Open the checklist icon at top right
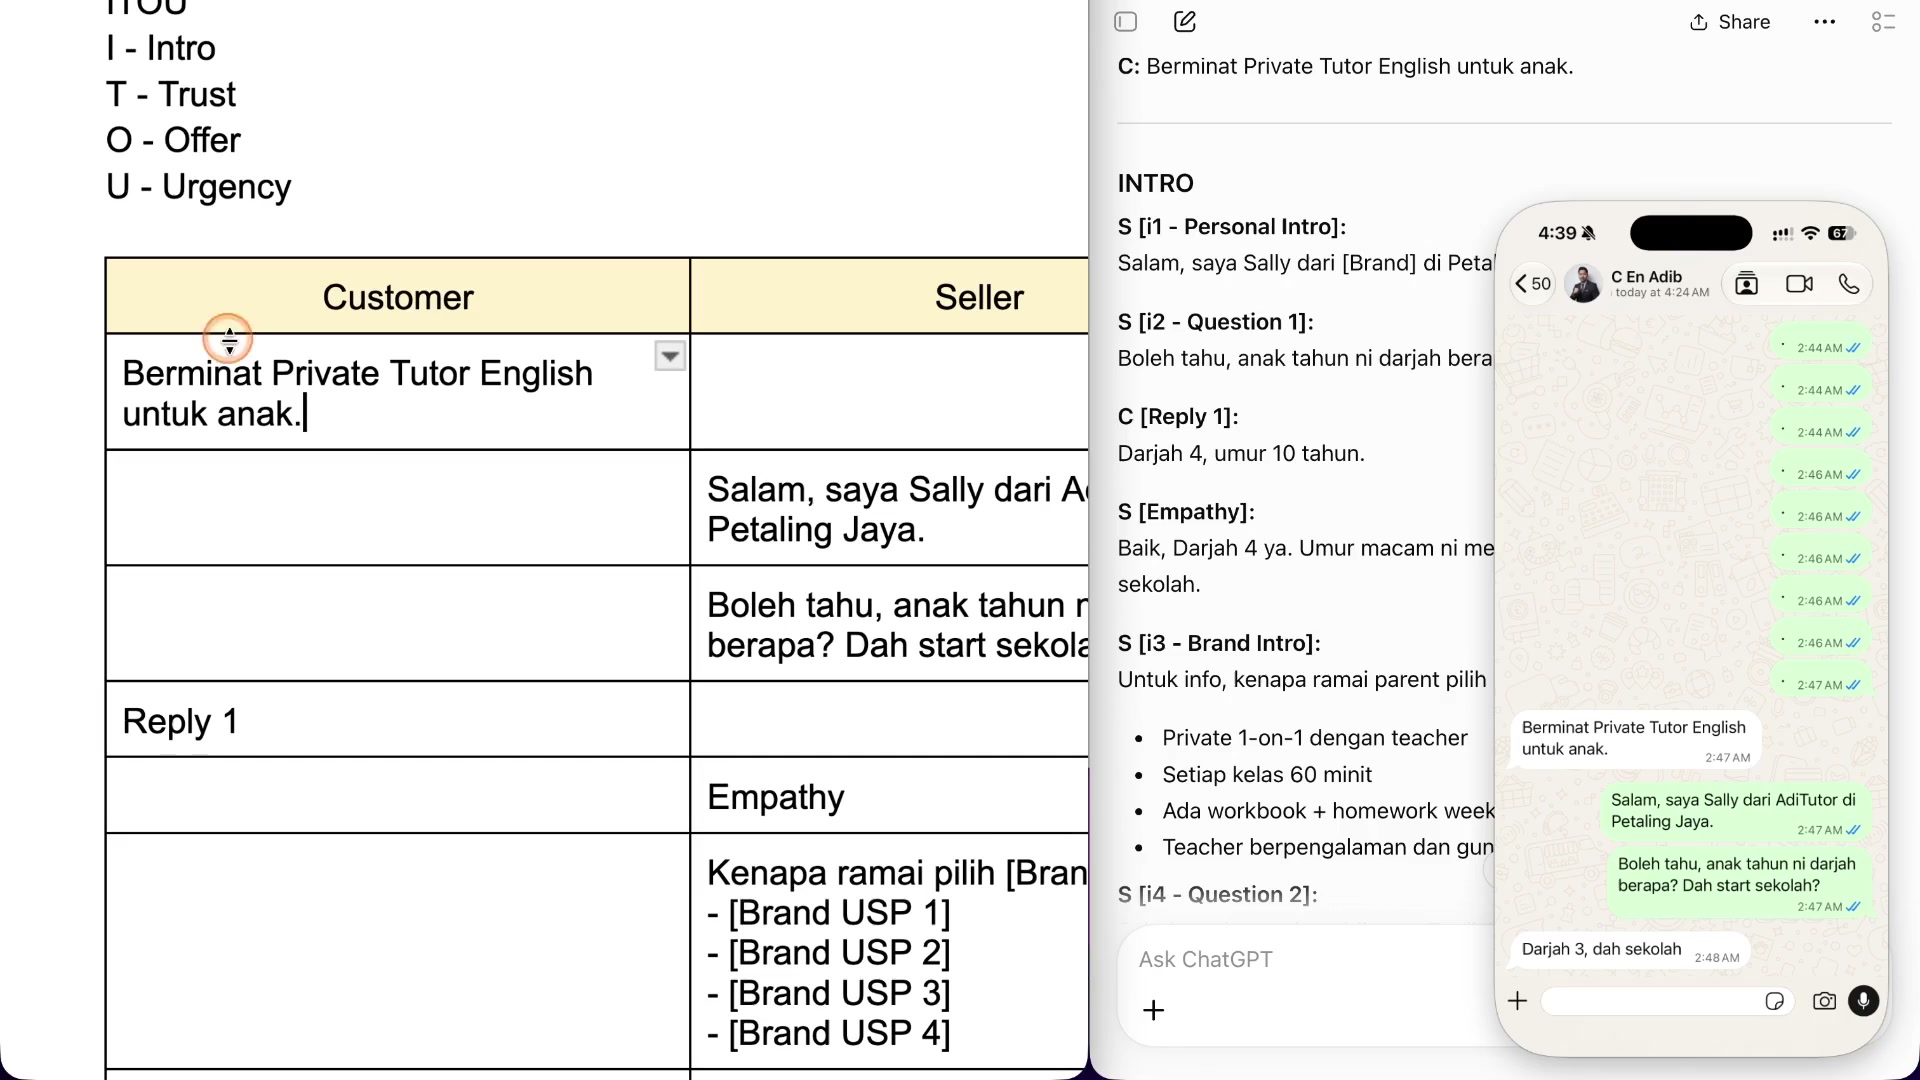This screenshot has width=1920, height=1080. click(1883, 22)
